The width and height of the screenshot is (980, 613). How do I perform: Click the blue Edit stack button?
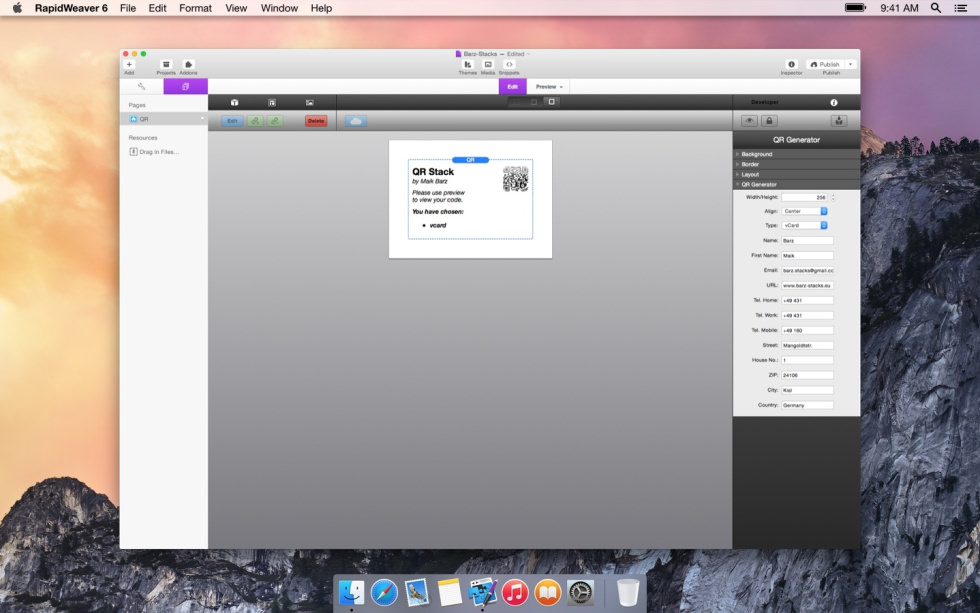click(x=232, y=121)
